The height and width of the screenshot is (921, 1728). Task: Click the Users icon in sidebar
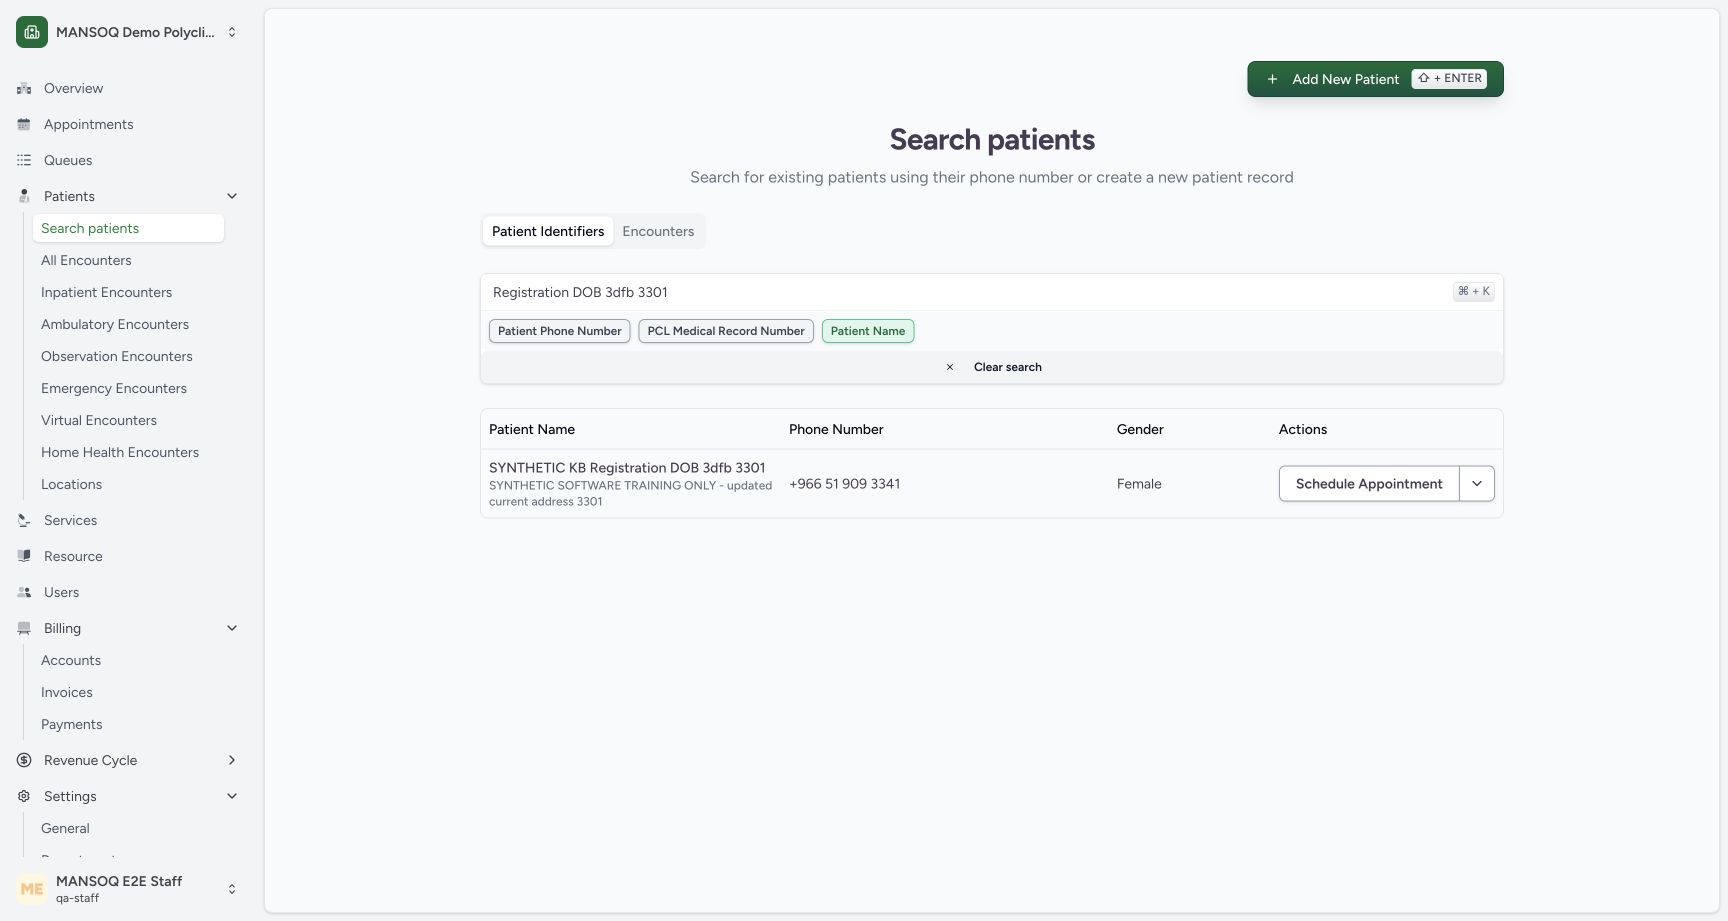click(x=24, y=592)
